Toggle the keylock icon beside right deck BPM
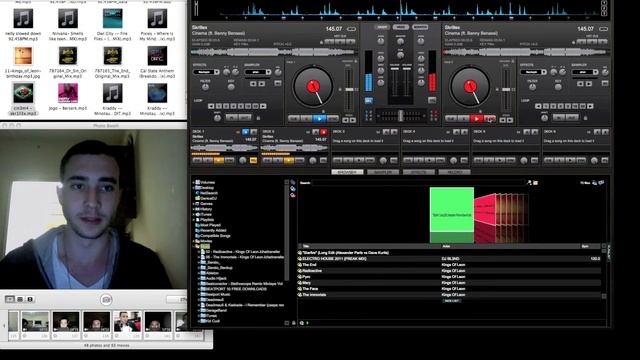This screenshot has width=640, height=360. (x=603, y=29)
